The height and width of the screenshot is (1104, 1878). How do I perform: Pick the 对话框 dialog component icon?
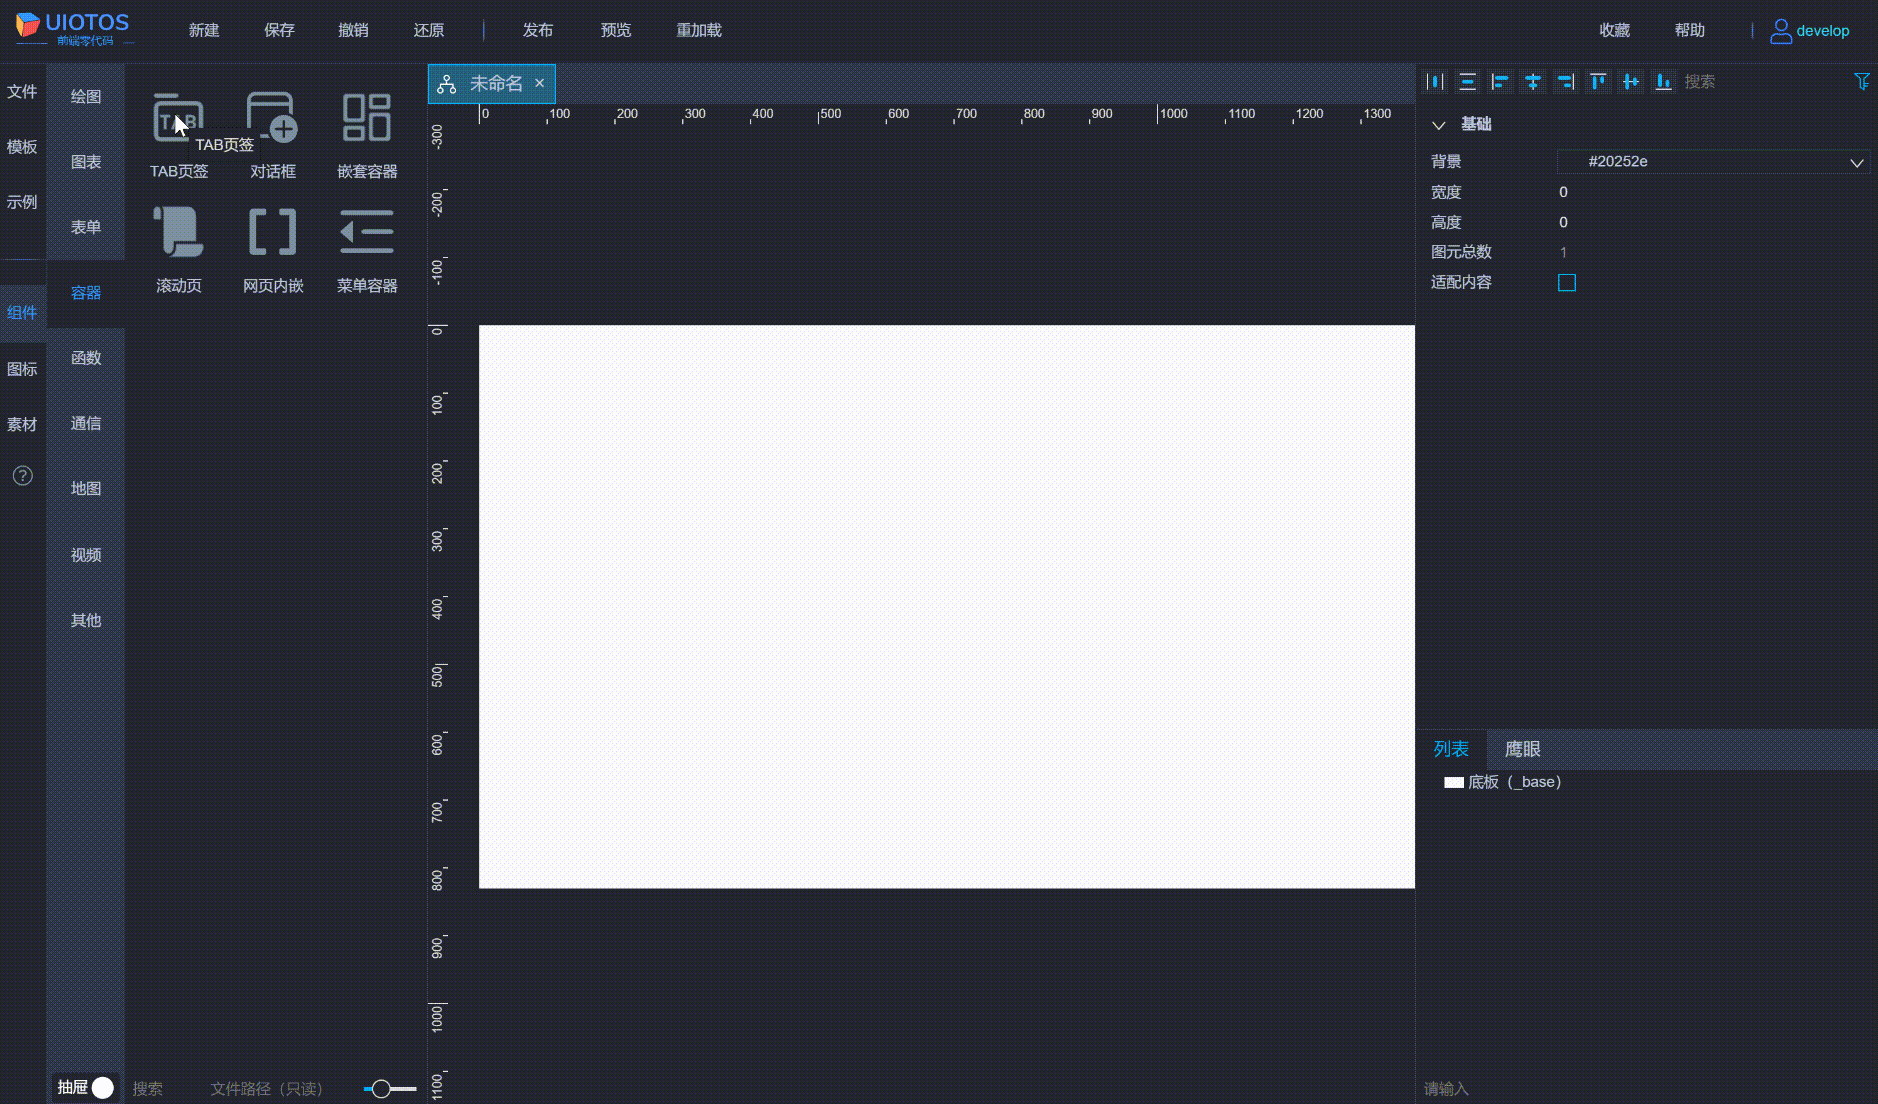[x=272, y=120]
